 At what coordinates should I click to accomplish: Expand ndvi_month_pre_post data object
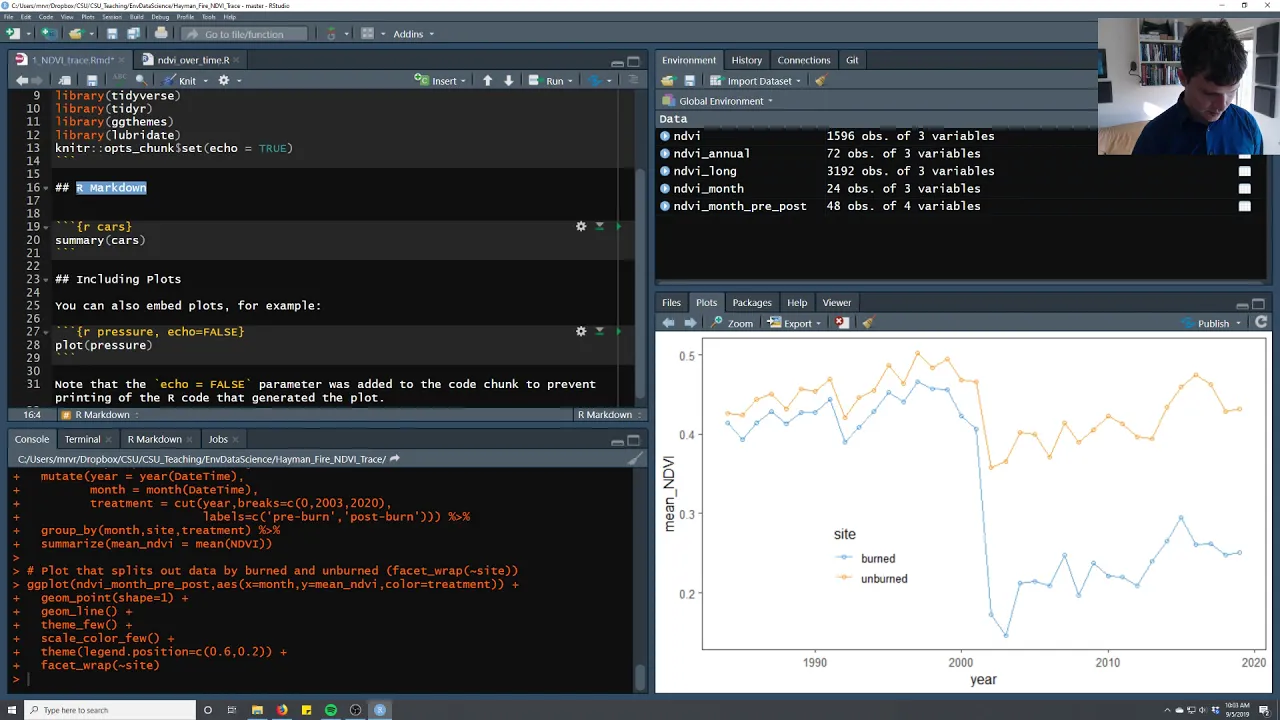click(x=665, y=206)
